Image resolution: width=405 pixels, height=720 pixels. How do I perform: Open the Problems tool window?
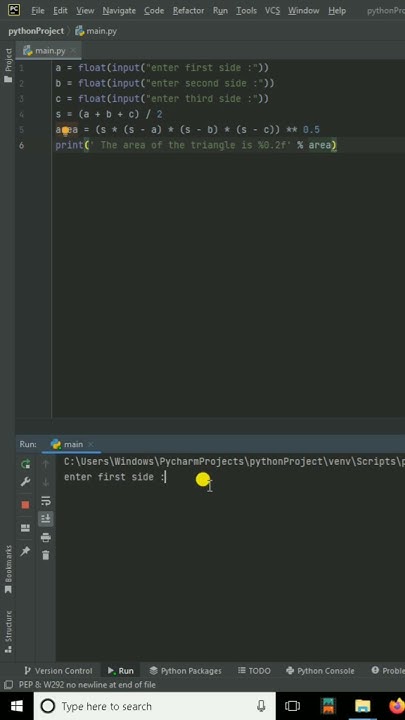(388, 671)
